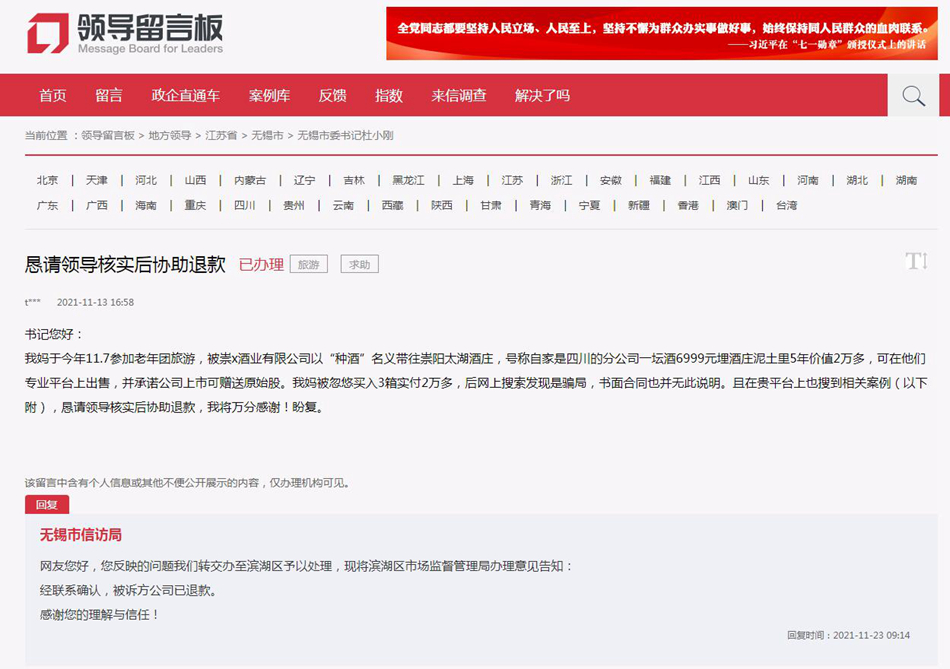The image size is (950, 669).
Task: Click 无锡市 breadcrumb link
Action: coord(267,135)
